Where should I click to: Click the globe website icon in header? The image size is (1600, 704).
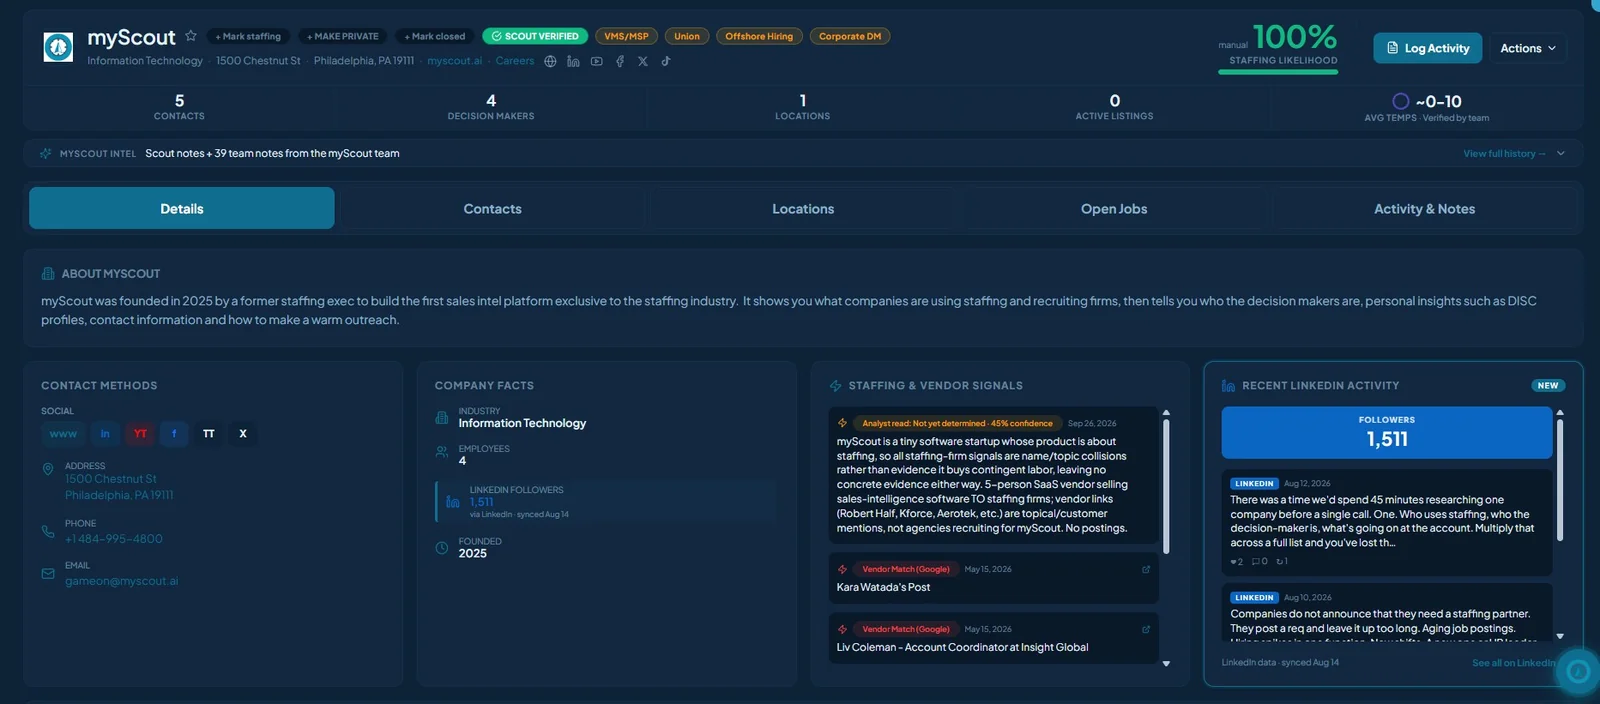550,61
